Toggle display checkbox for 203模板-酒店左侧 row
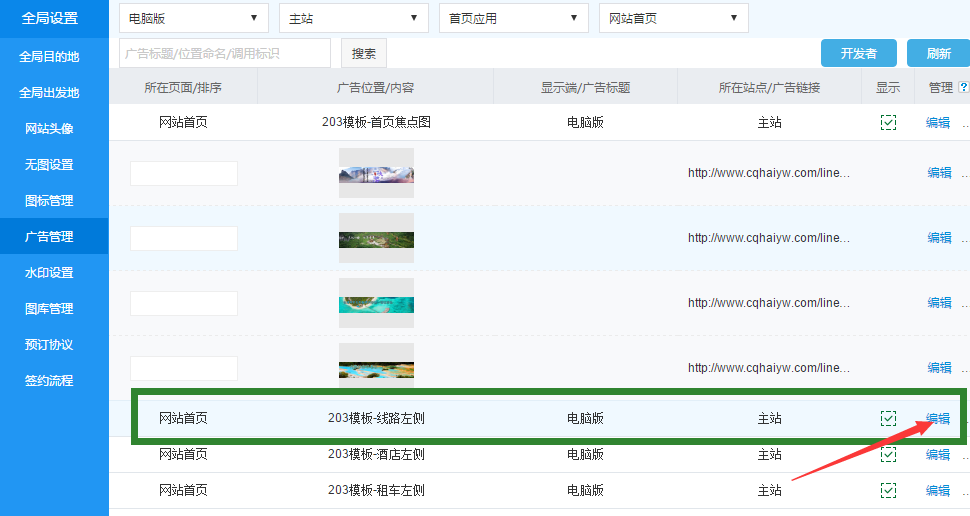Screen dimensions: 970x516 [888, 455]
